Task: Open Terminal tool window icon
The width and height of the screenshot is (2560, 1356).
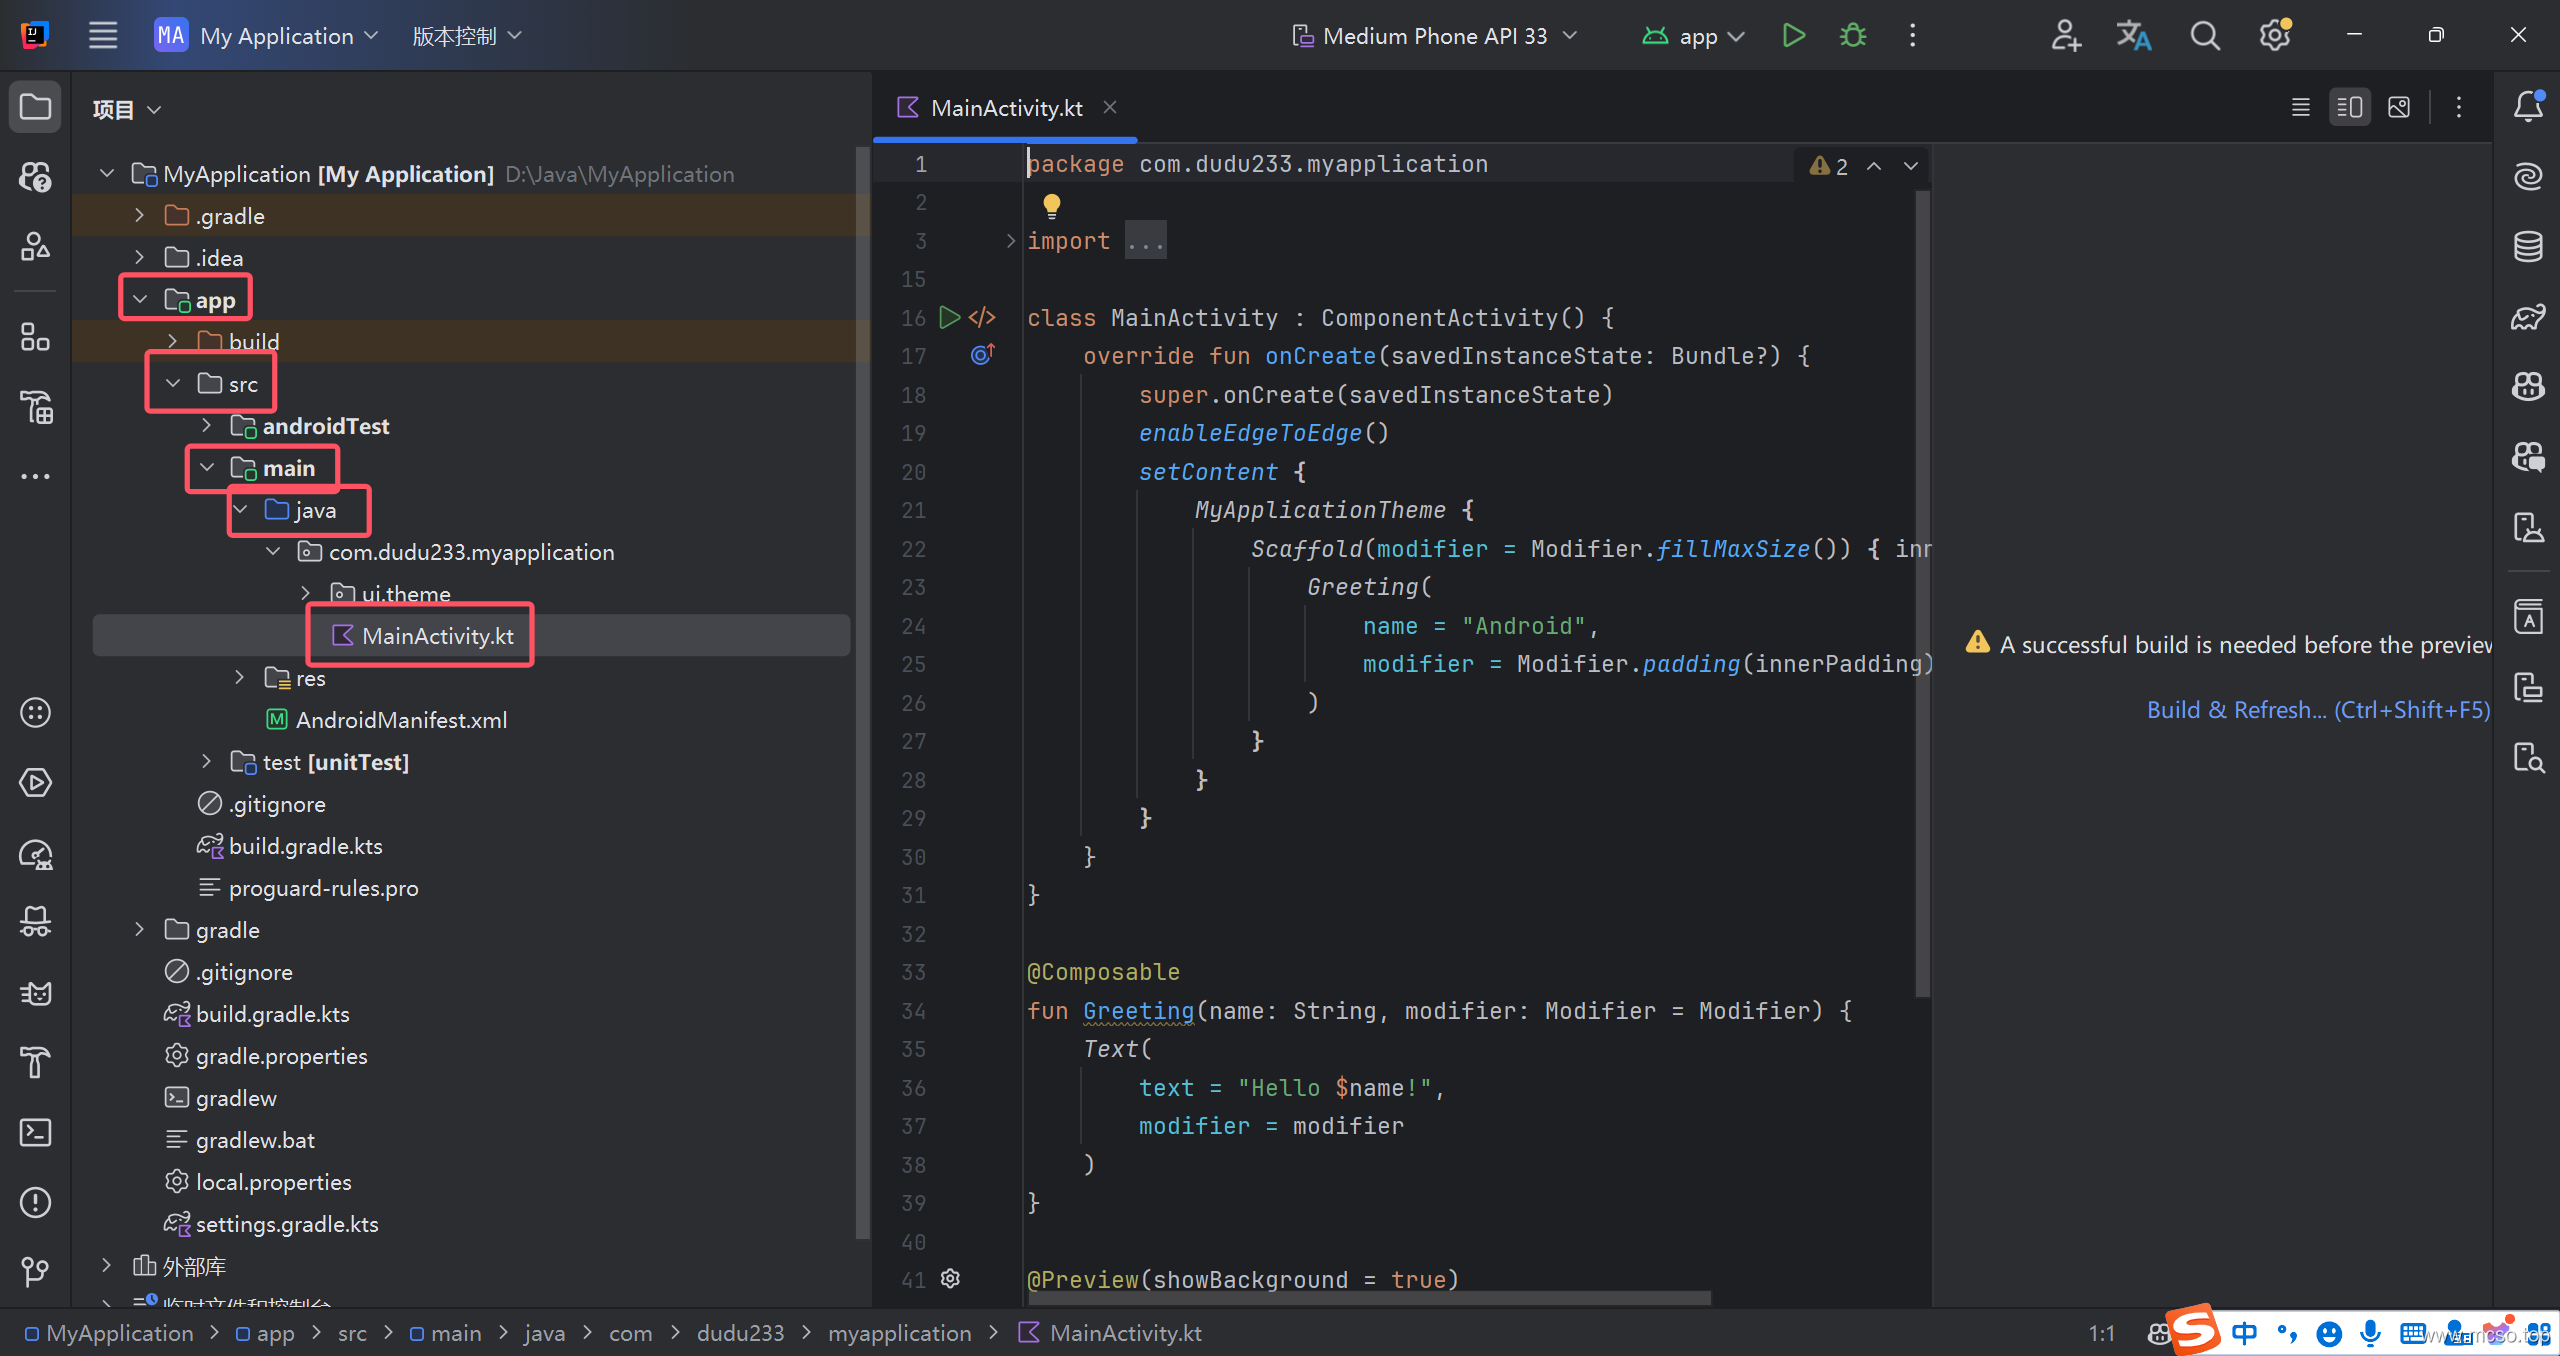Action: click(x=36, y=1132)
